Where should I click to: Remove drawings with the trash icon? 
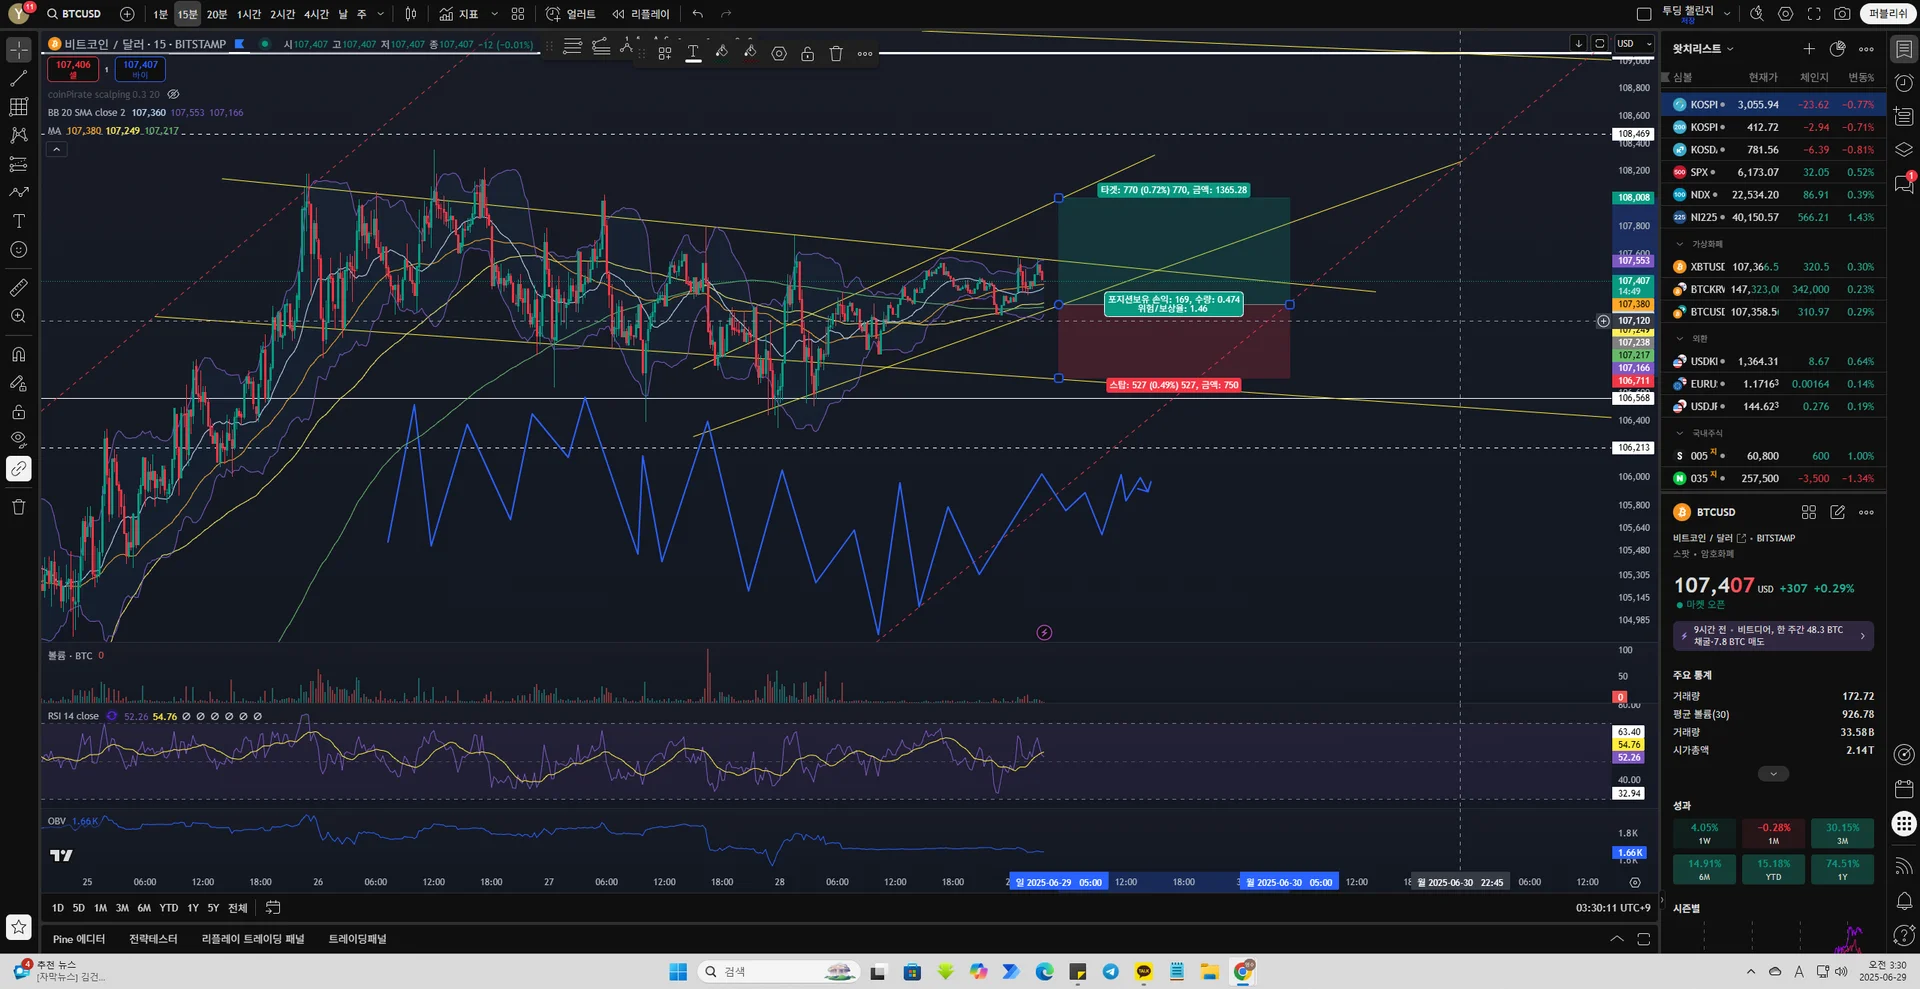(x=19, y=507)
